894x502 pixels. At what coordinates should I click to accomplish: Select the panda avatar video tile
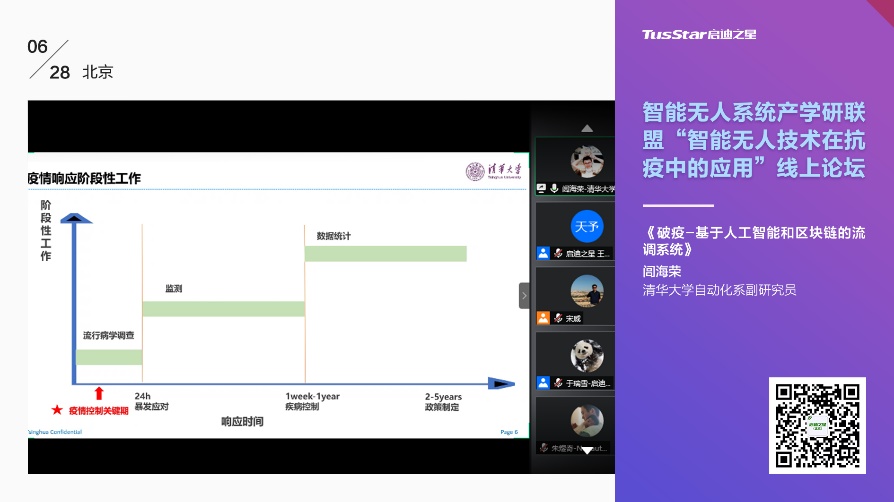586,355
